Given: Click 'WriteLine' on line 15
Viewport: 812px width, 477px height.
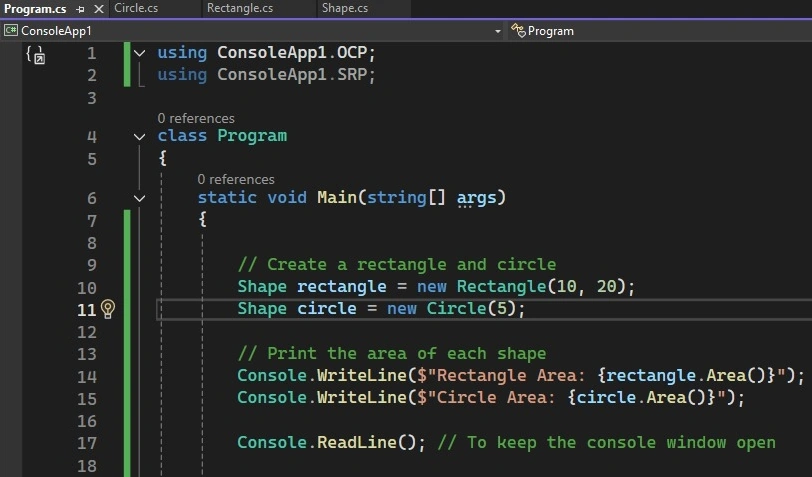Looking at the screenshot, I should (361, 398).
